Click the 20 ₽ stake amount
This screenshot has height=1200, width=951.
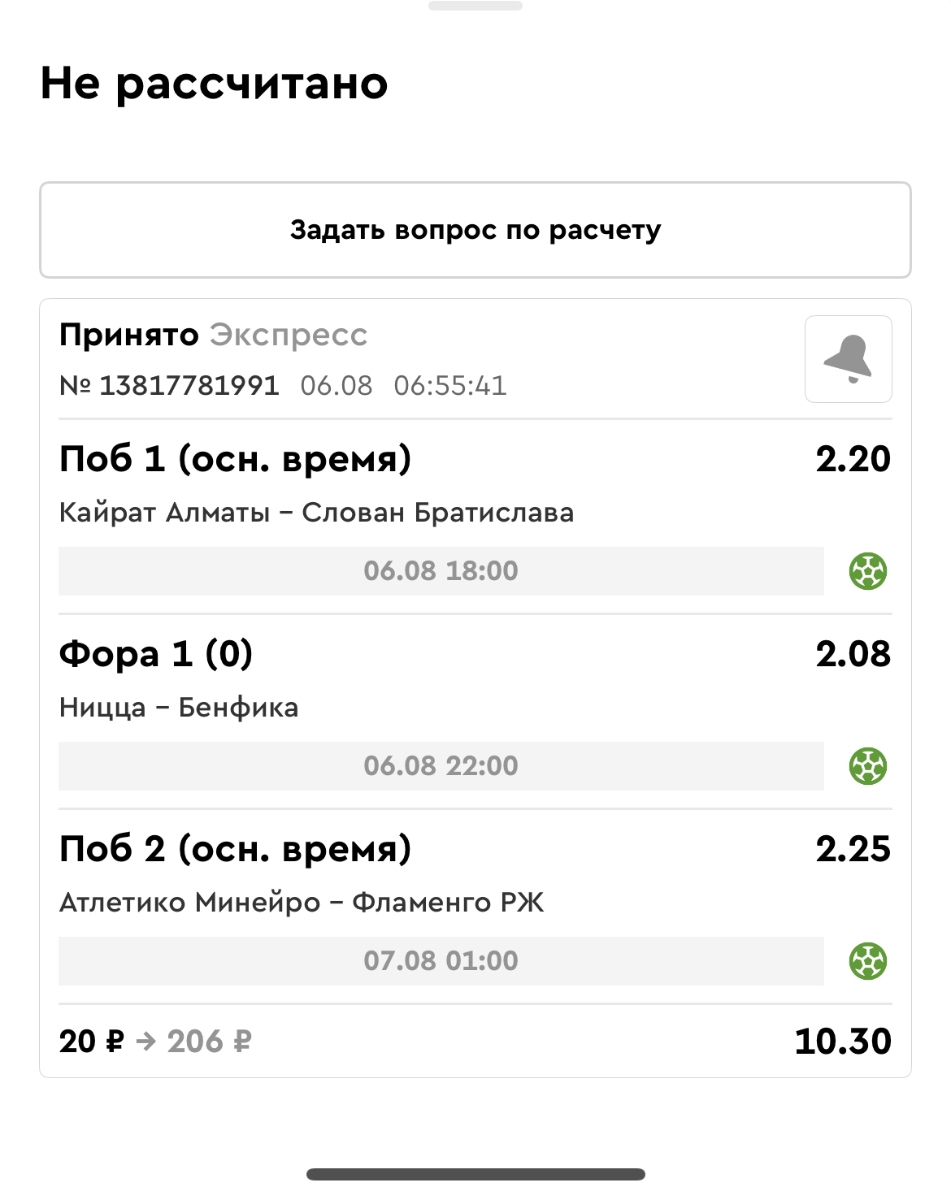click(x=91, y=1042)
